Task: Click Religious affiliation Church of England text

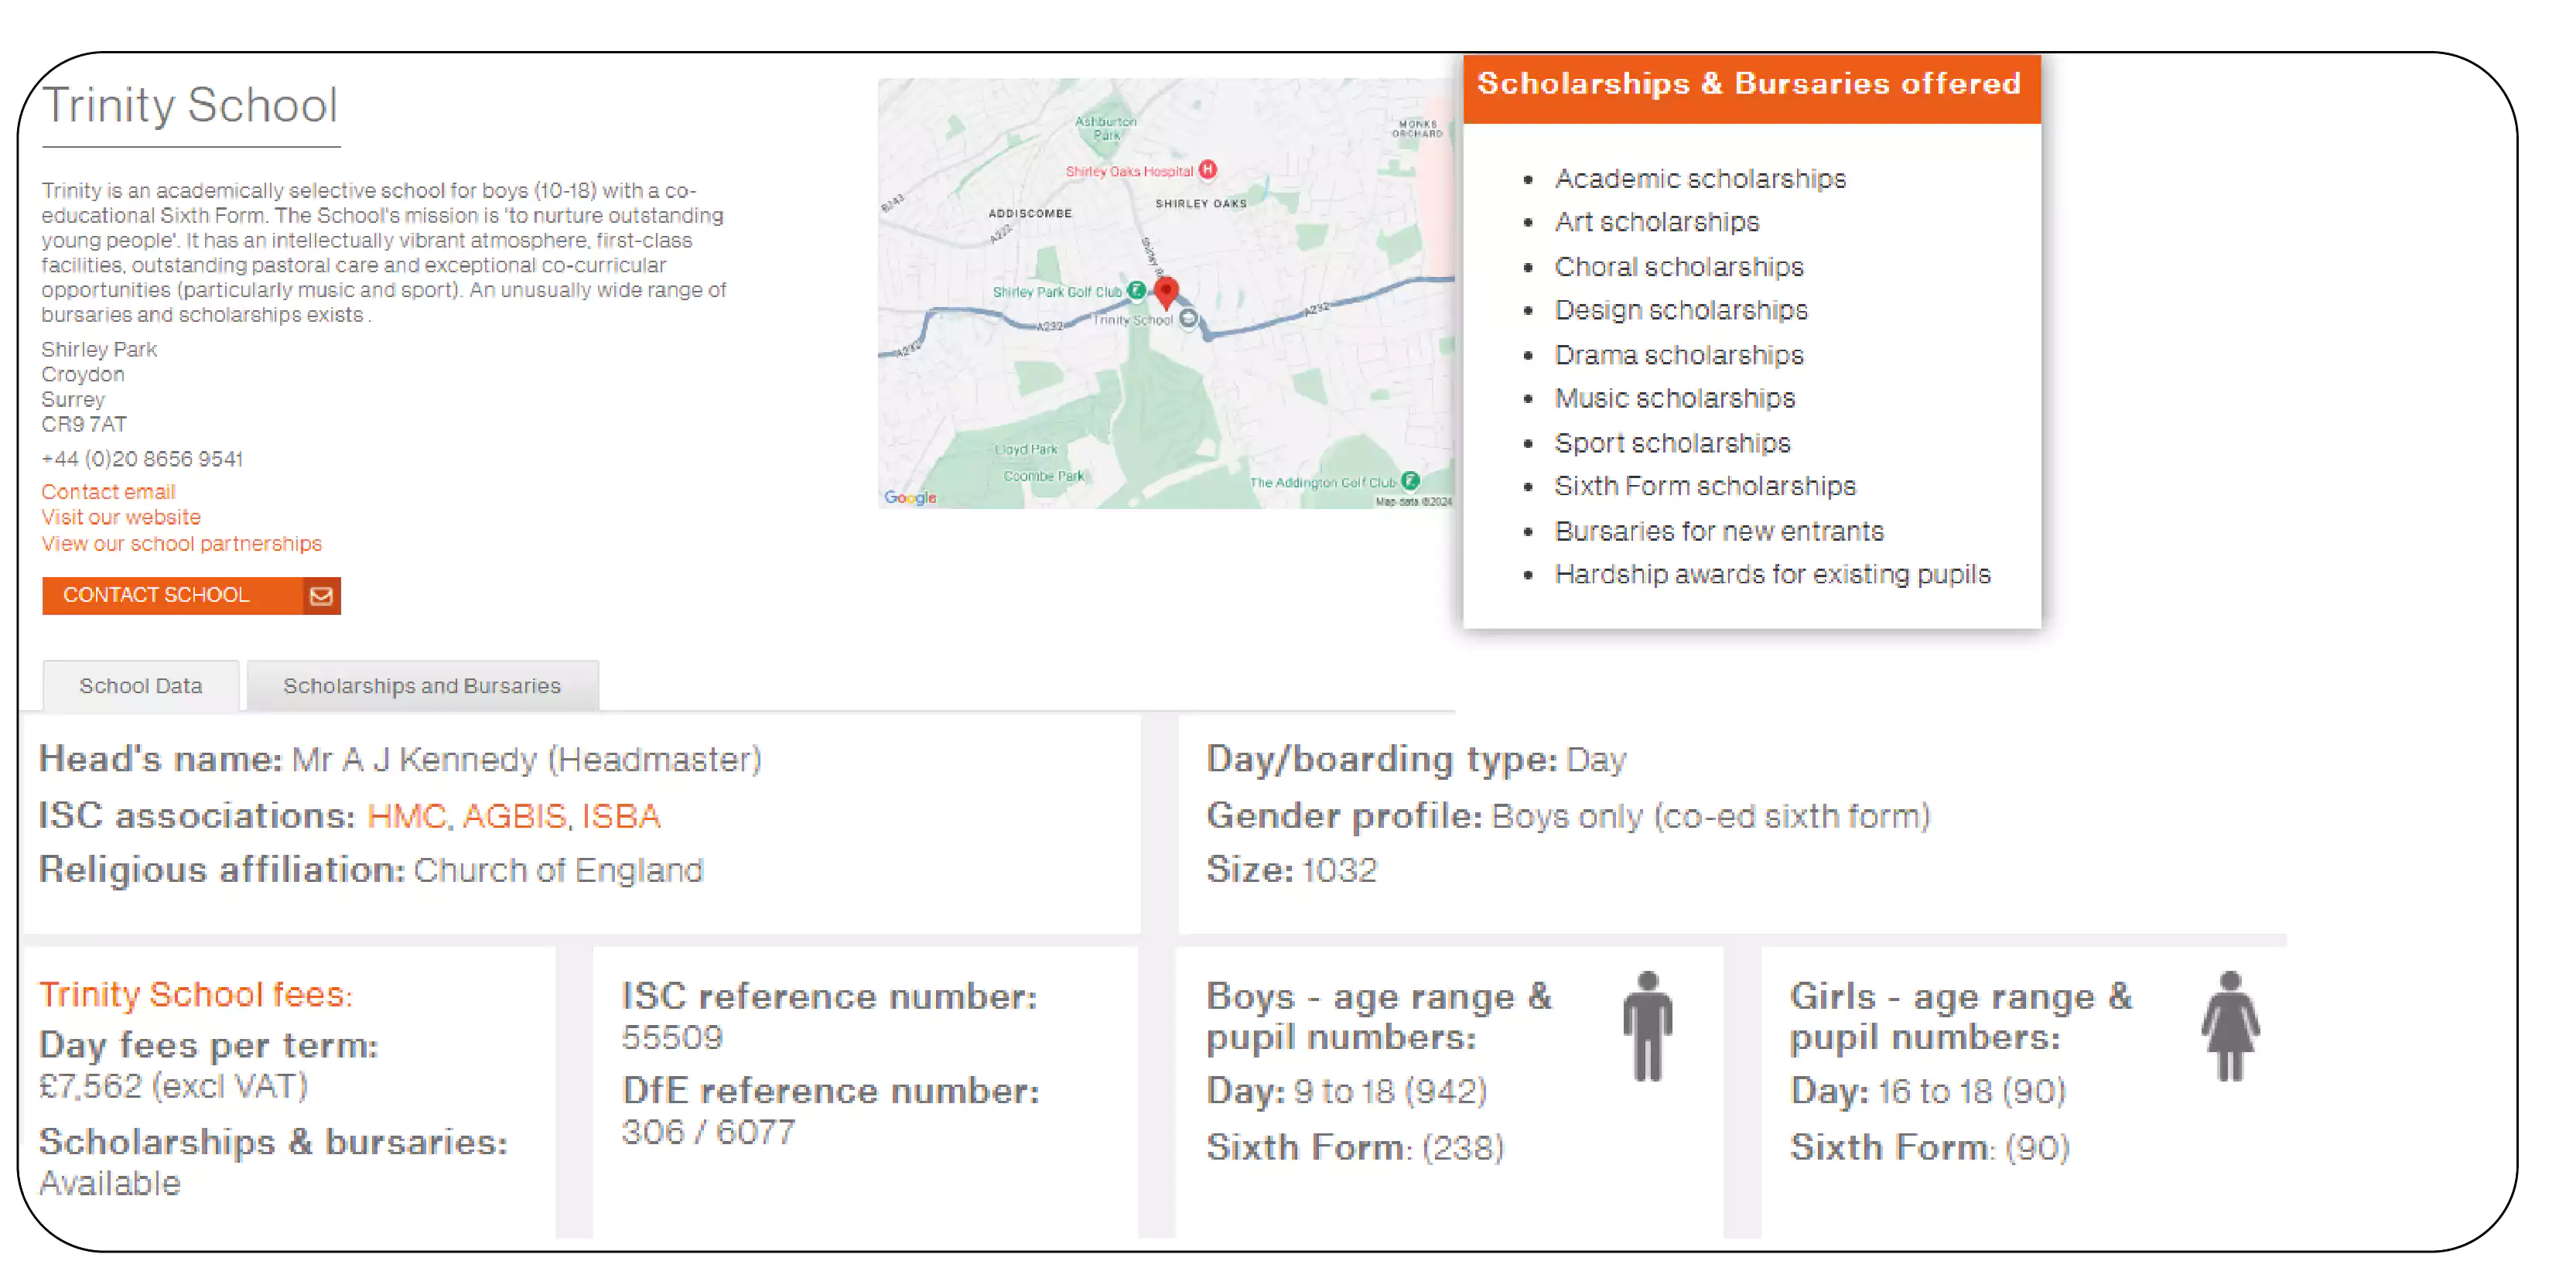Action: pyautogui.click(x=371, y=870)
